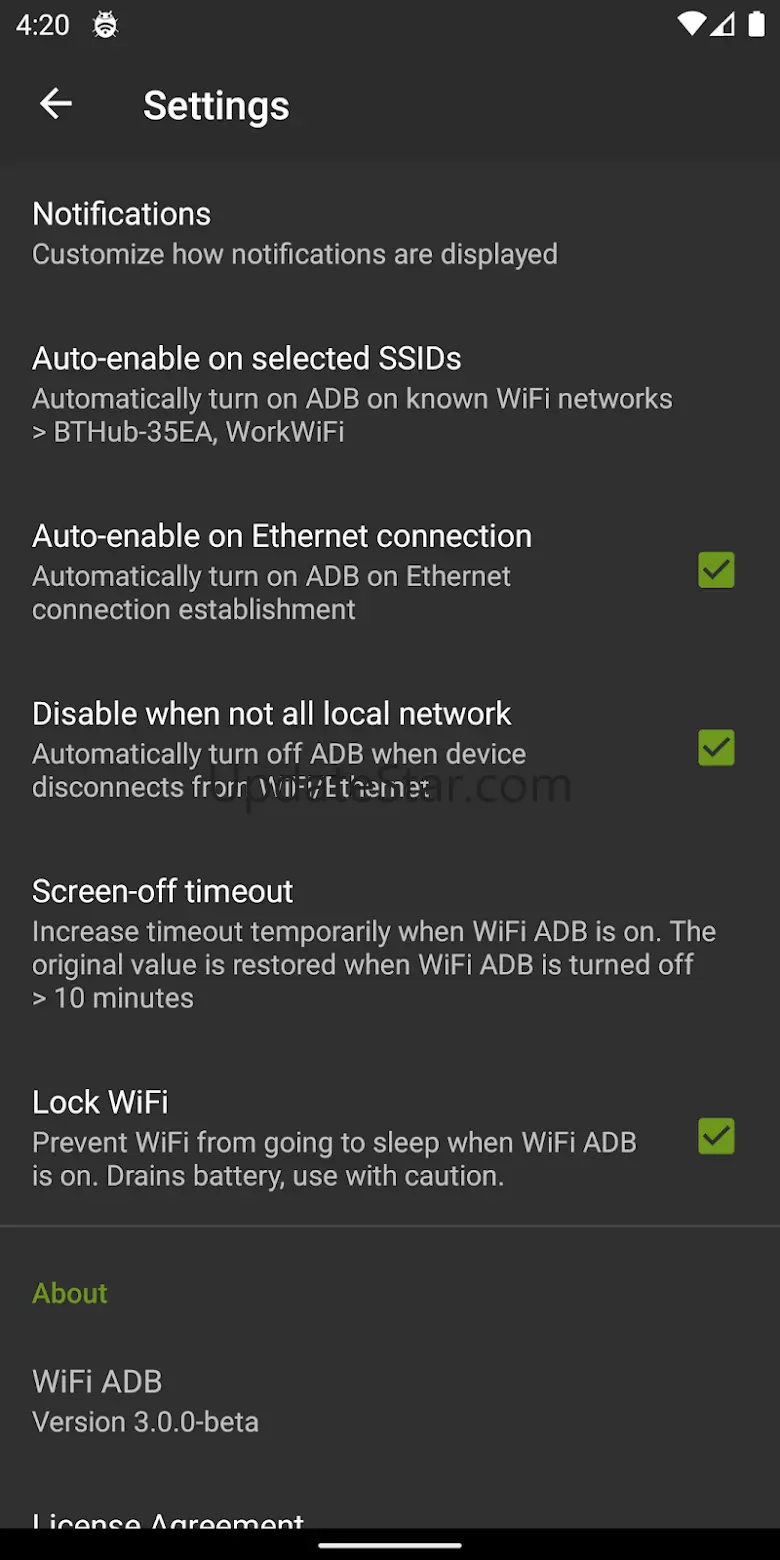Open Auto-enable on selected SSIDs
Screen dimensions: 780x1560
350,393
